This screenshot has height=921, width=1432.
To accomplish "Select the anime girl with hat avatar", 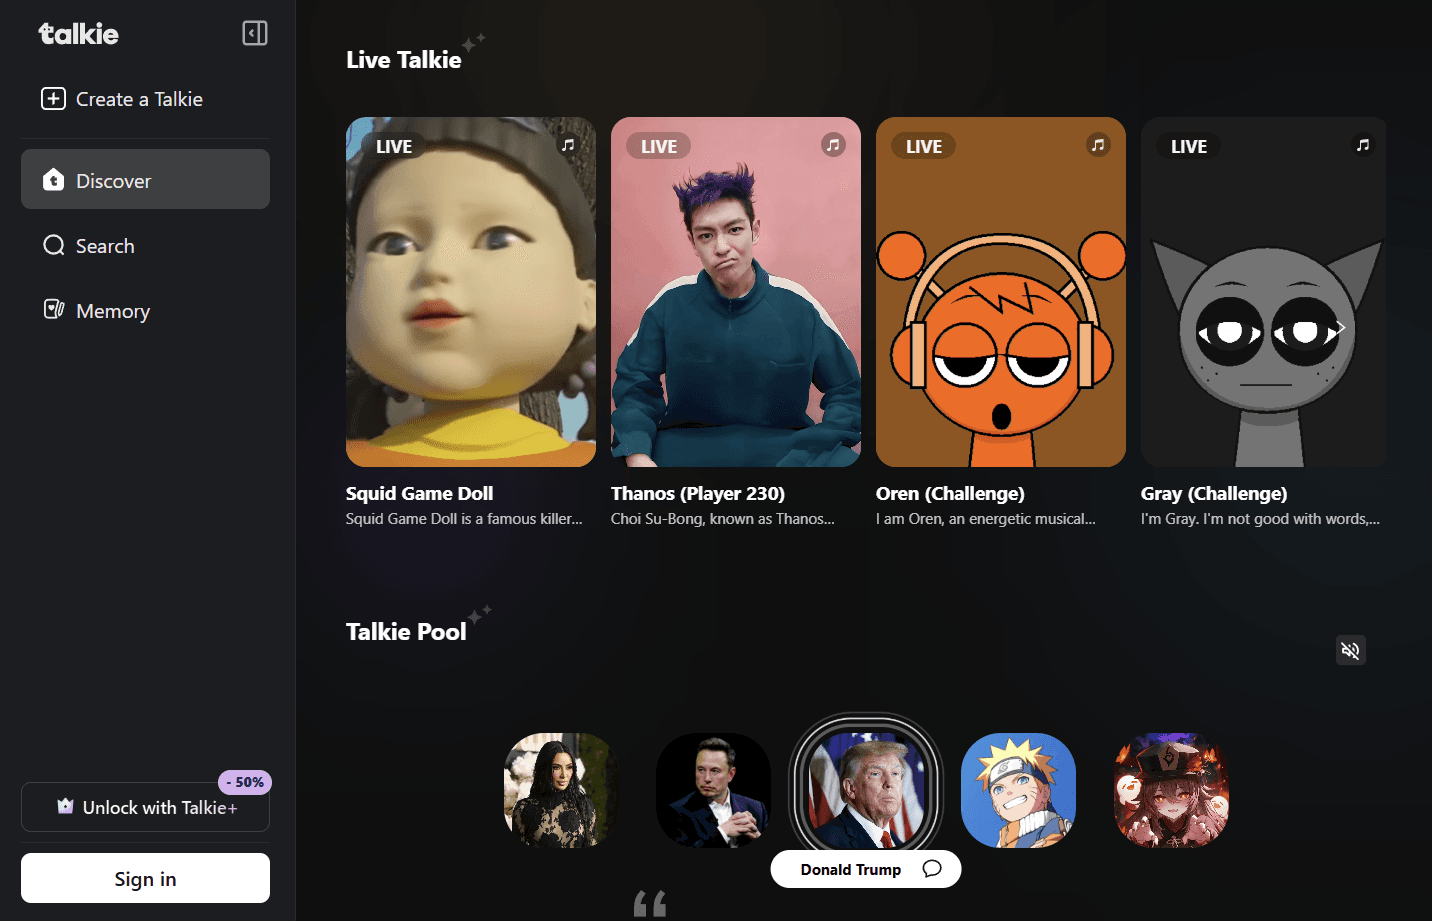I will coord(1171,790).
